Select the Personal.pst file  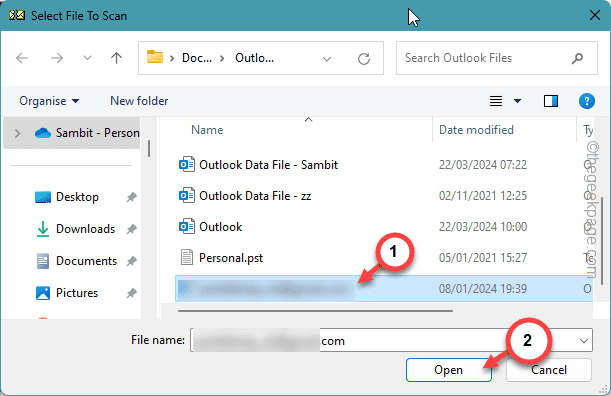(x=231, y=258)
